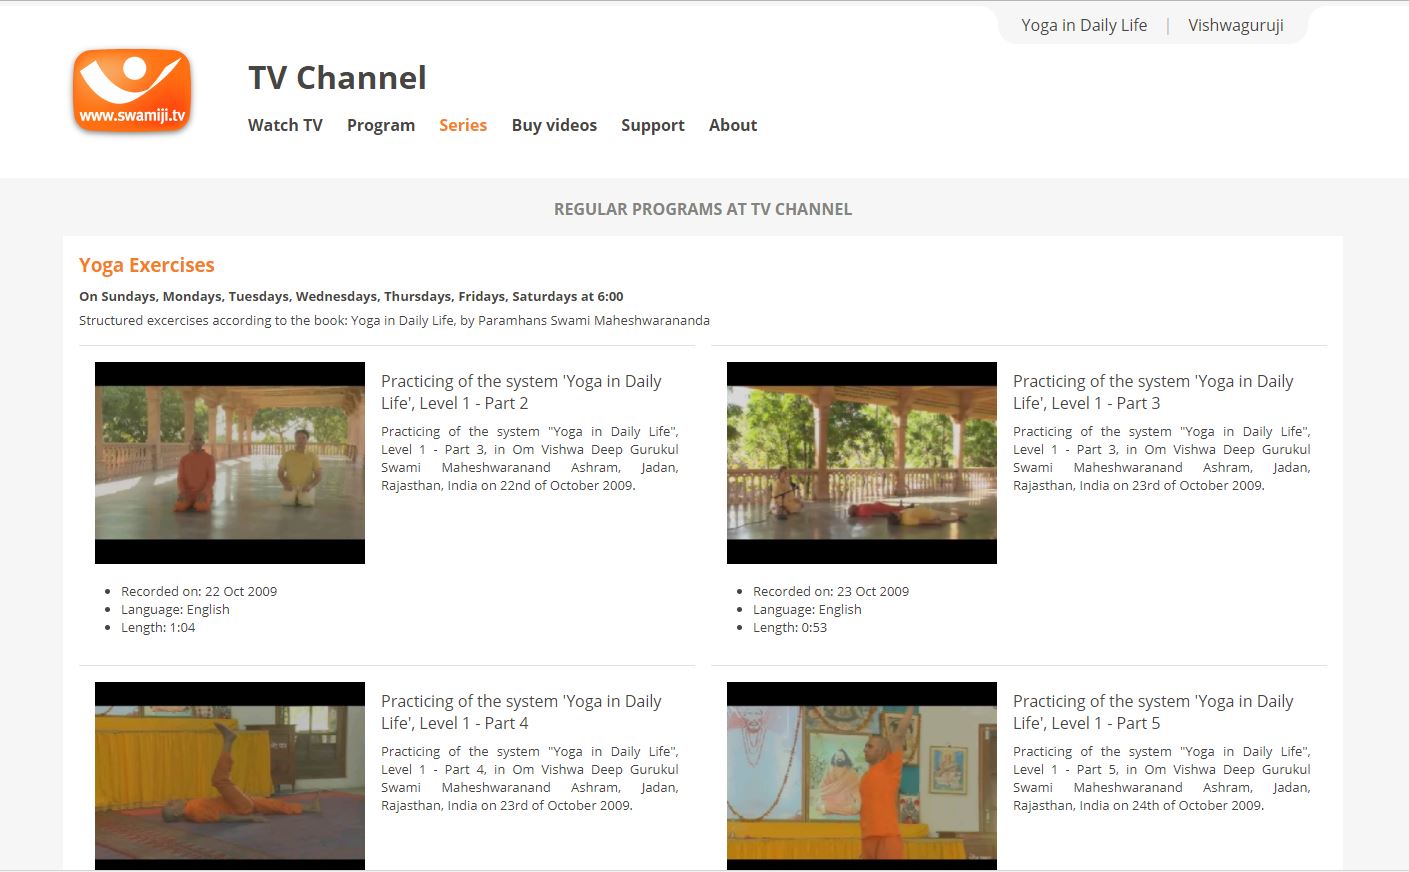Image resolution: width=1409 pixels, height=872 pixels.
Task: Click the Yoga Exercises heading
Action: pos(146,264)
